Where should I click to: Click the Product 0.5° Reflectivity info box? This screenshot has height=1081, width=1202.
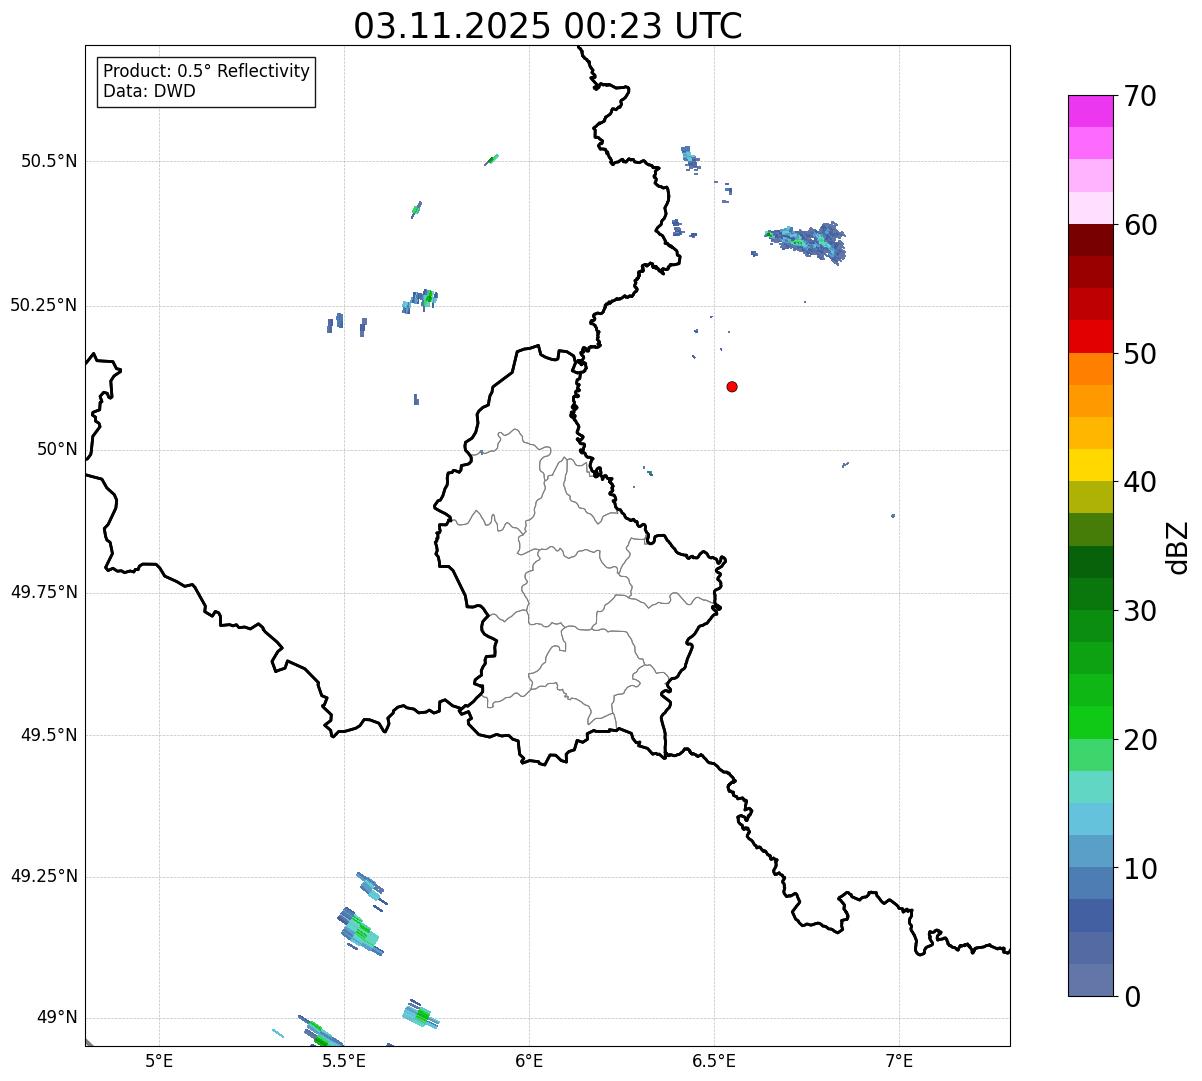pos(206,81)
